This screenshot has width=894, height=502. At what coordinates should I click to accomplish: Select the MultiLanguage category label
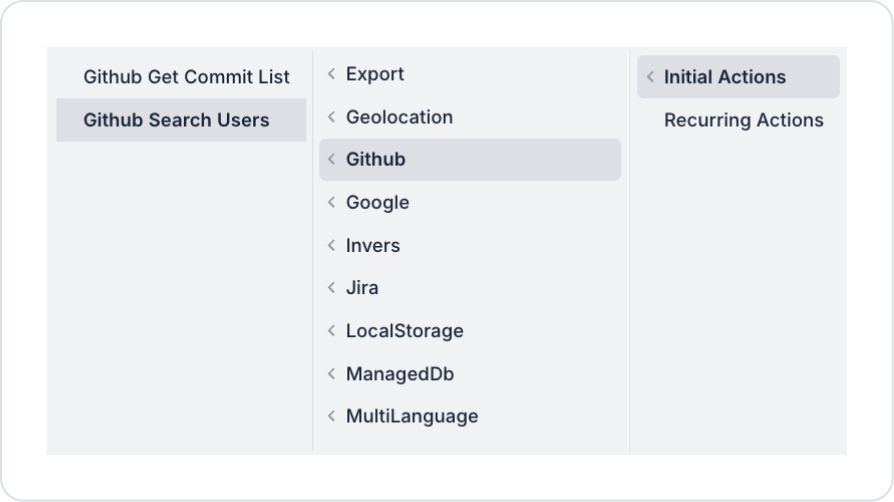[x=412, y=417]
